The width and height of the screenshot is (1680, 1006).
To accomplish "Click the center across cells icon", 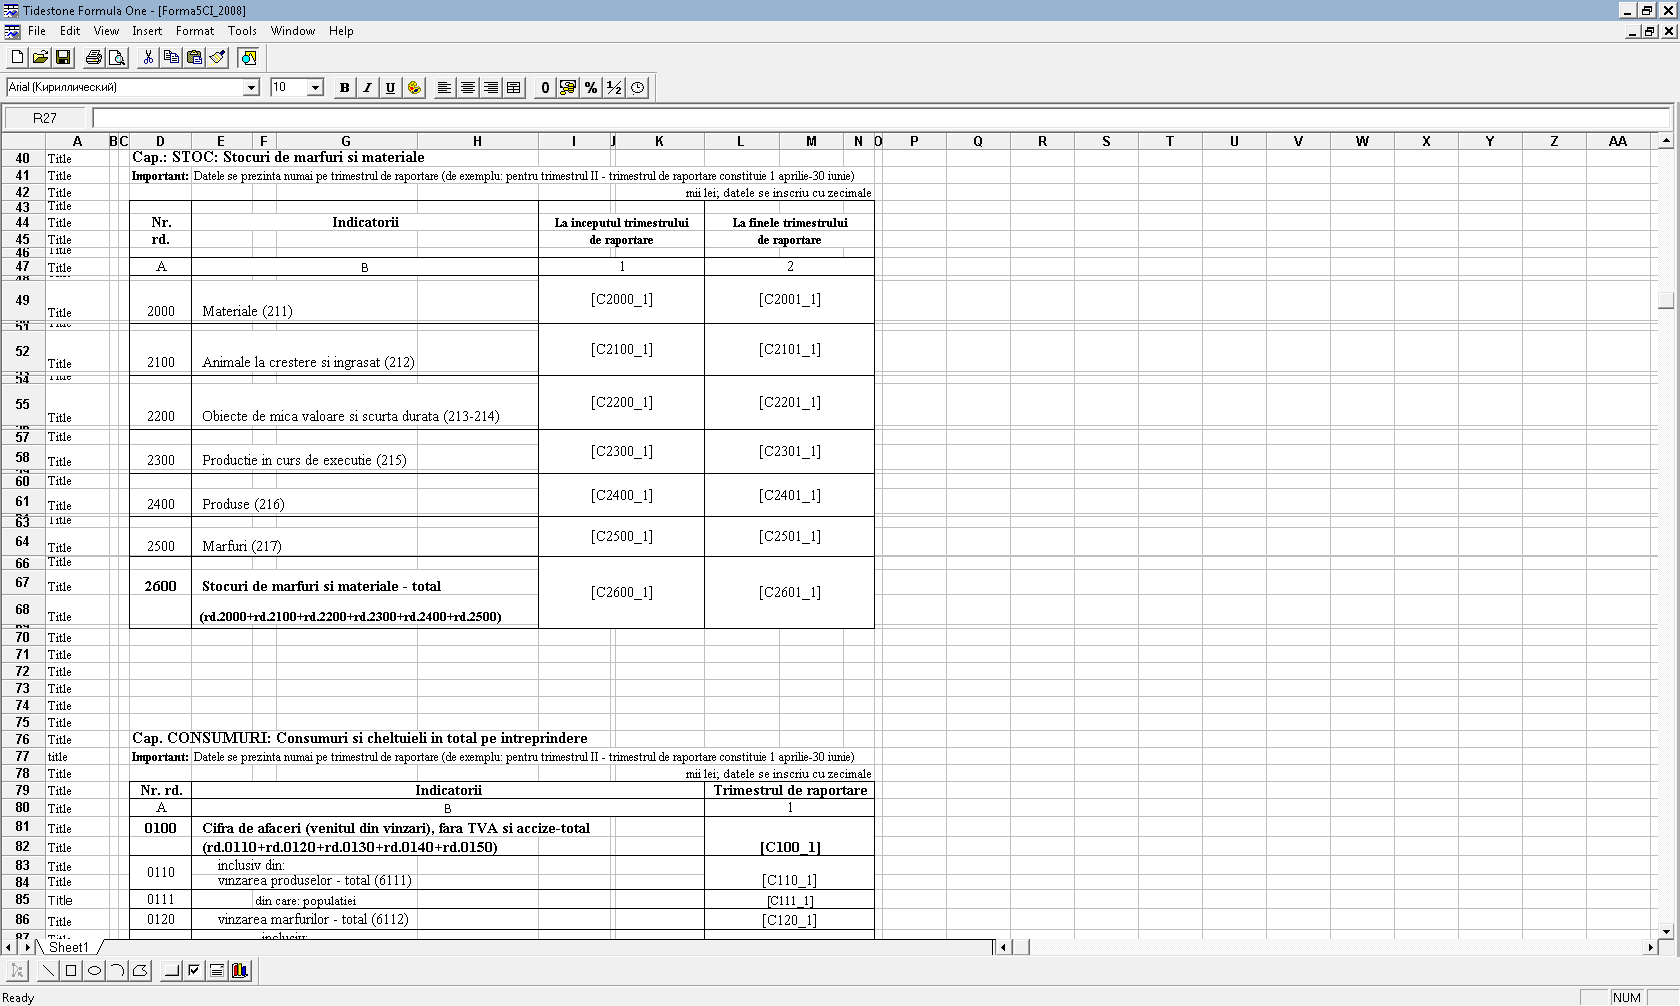I will click(513, 88).
